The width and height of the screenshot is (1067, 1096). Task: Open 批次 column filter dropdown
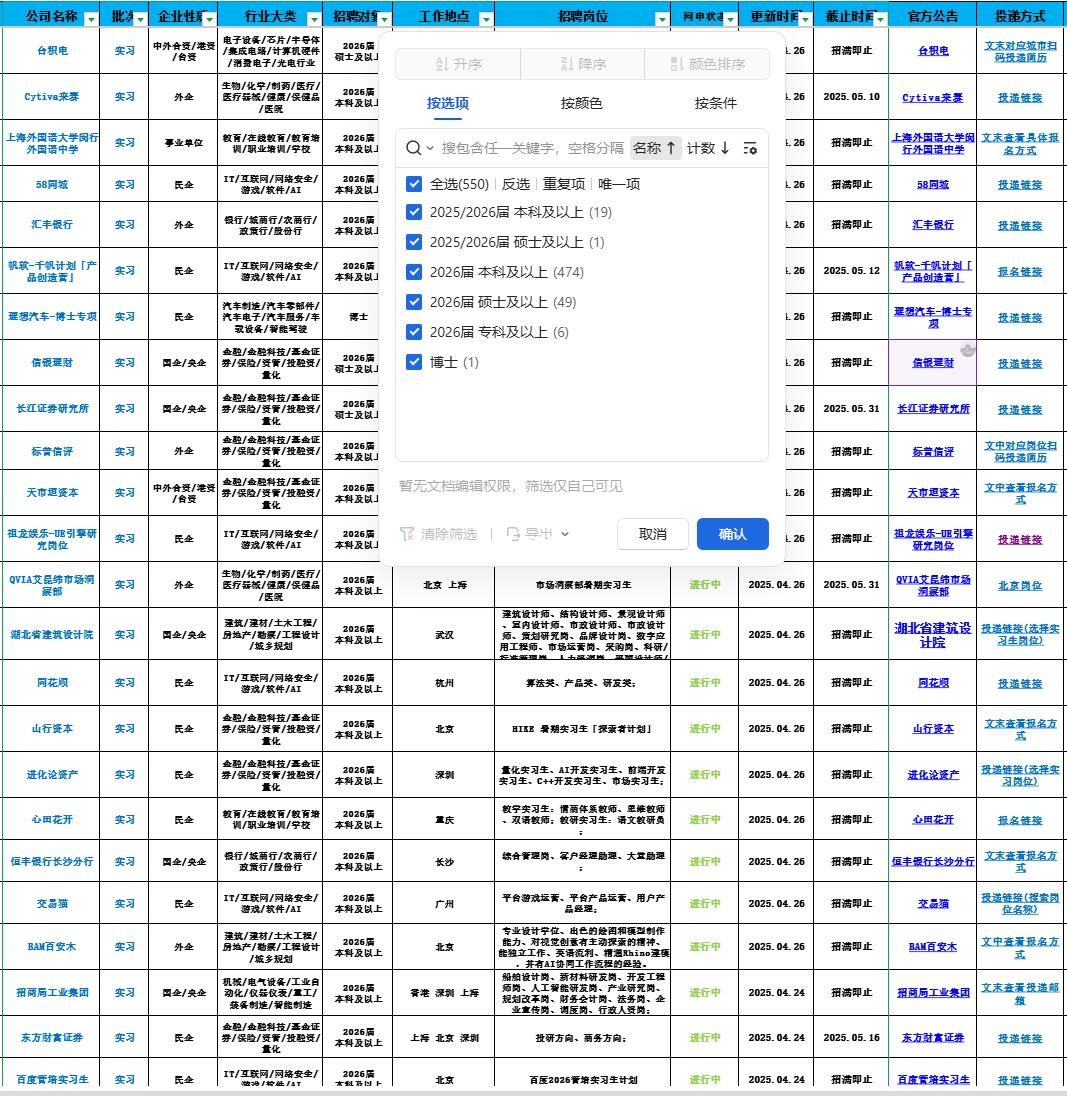tap(140, 19)
